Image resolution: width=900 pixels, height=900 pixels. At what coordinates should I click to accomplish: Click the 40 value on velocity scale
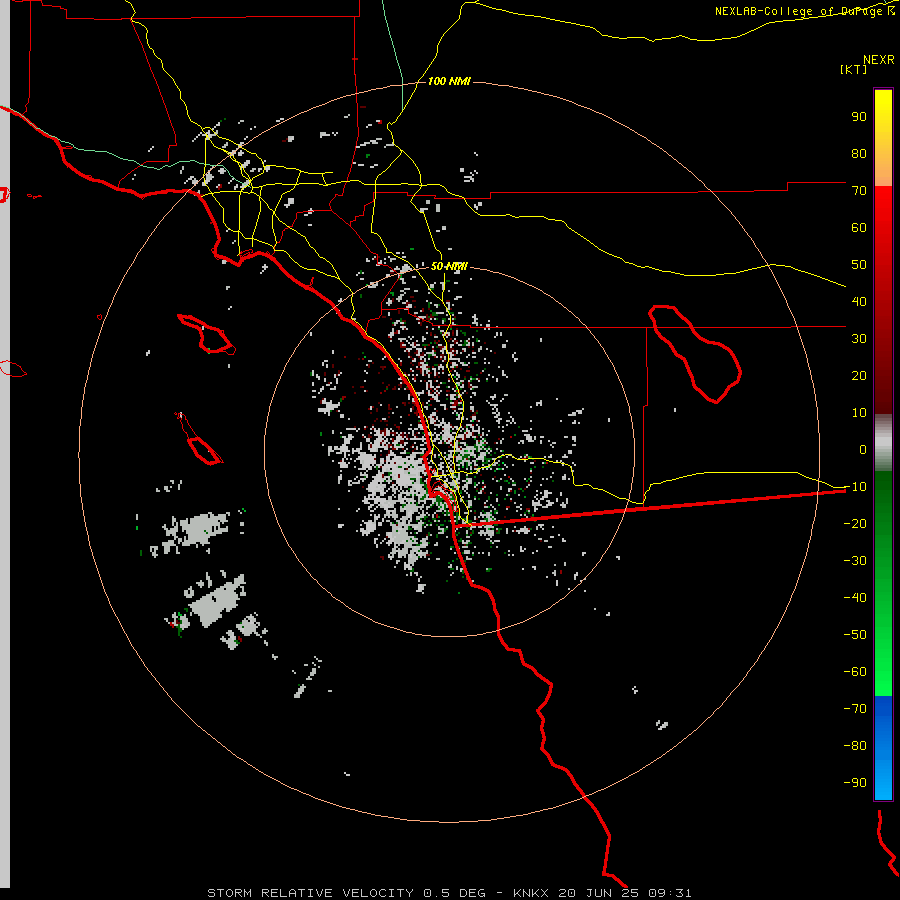(859, 302)
